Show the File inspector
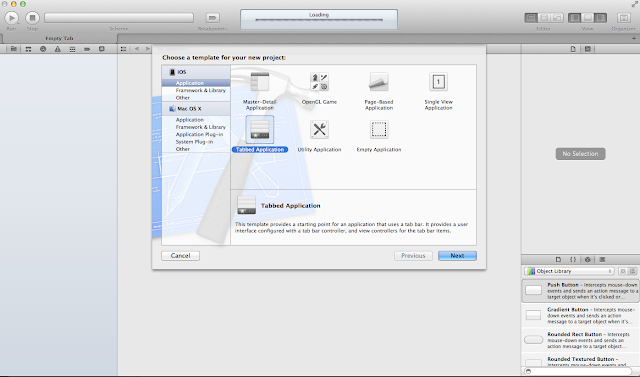640x377 pixels. (573, 49)
